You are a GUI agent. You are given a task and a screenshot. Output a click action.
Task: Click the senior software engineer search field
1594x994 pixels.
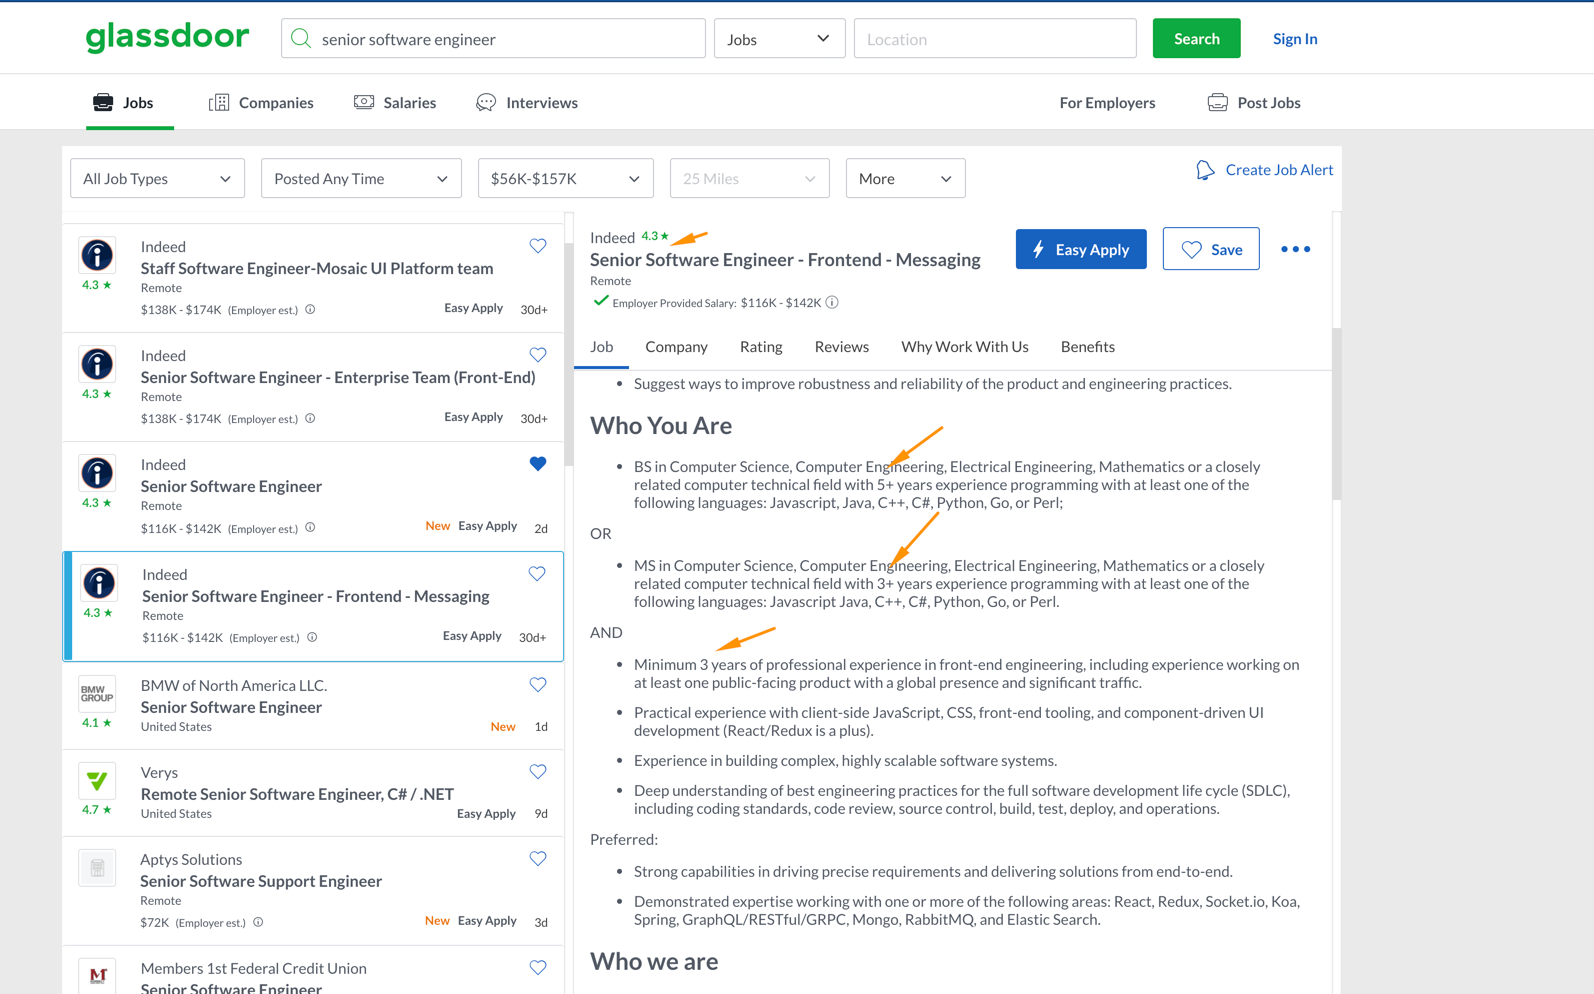coord(493,39)
